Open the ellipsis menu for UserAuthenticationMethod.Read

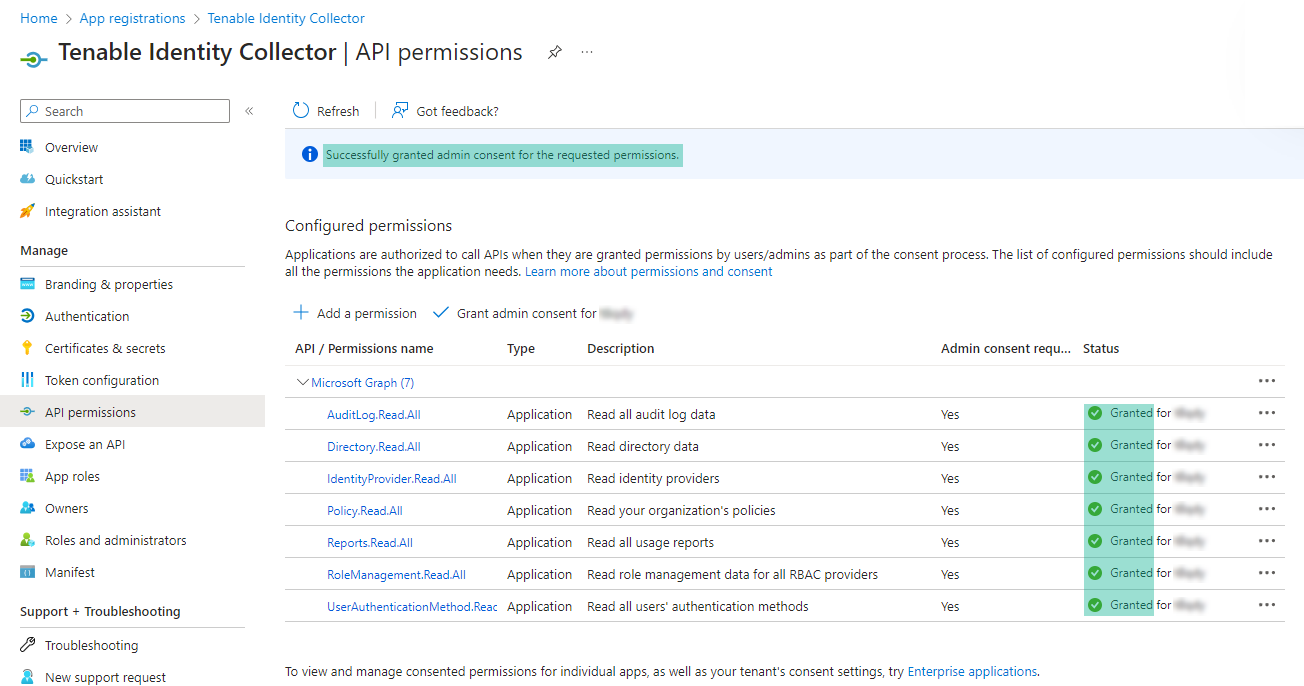coord(1267,605)
